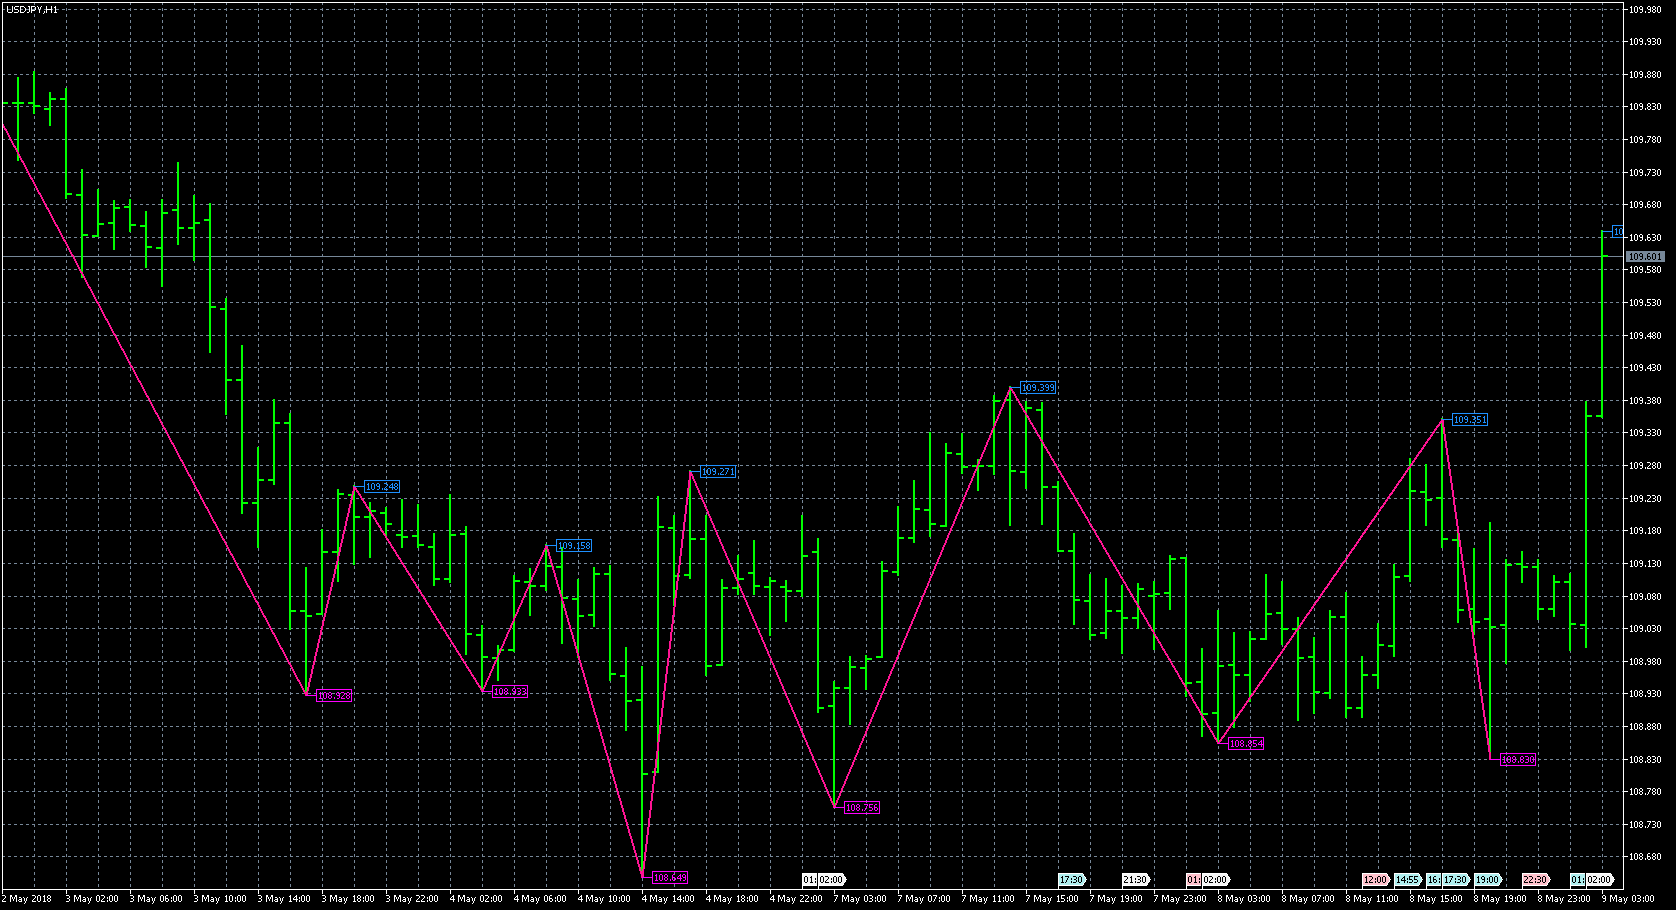Click the 4 May 14:00 time axis label
The height and width of the screenshot is (910, 1676).
tap(669, 899)
